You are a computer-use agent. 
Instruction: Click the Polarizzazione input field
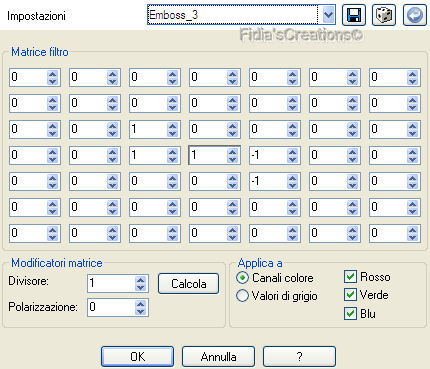tap(111, 307)
